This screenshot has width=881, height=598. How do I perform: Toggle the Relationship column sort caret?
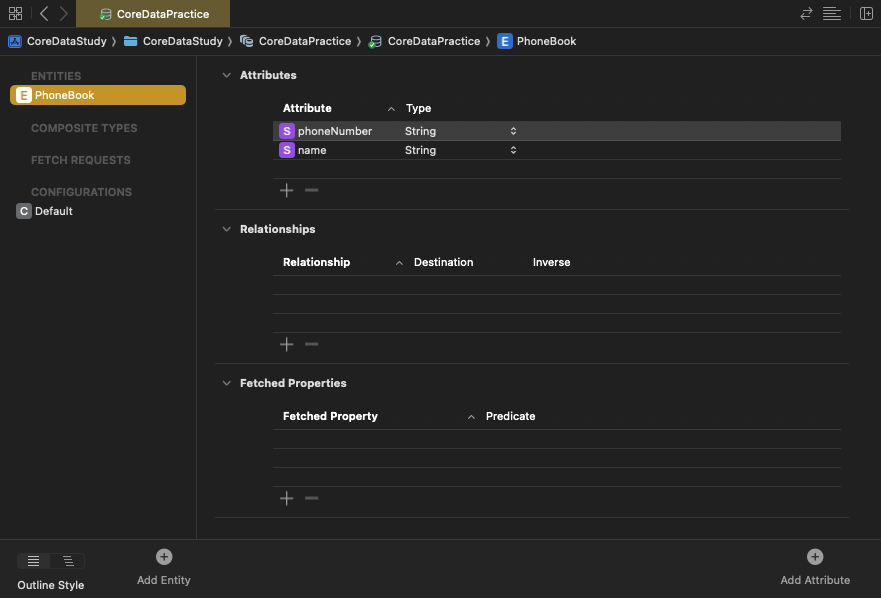click(399, 262)
